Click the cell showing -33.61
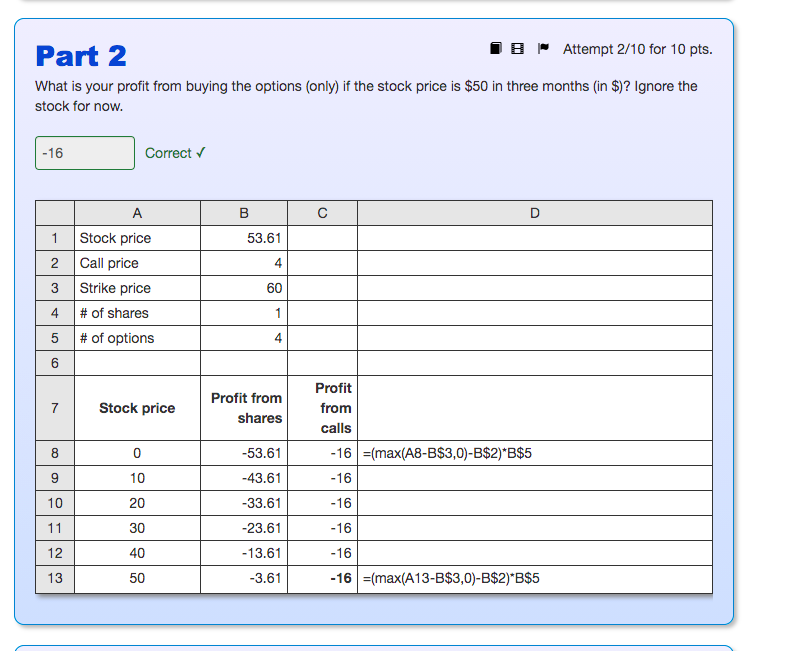This screenshot has height=651, width=807. pos(244,503)
